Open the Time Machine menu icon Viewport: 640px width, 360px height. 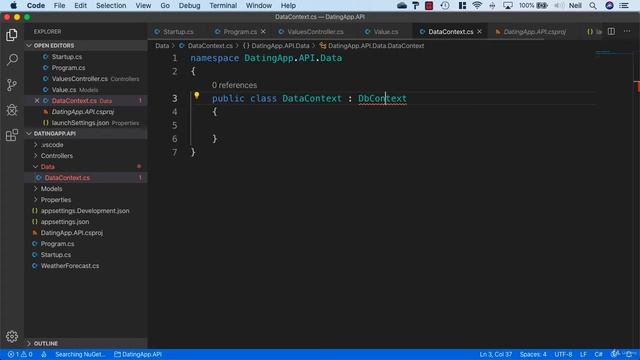click(445, 5)
